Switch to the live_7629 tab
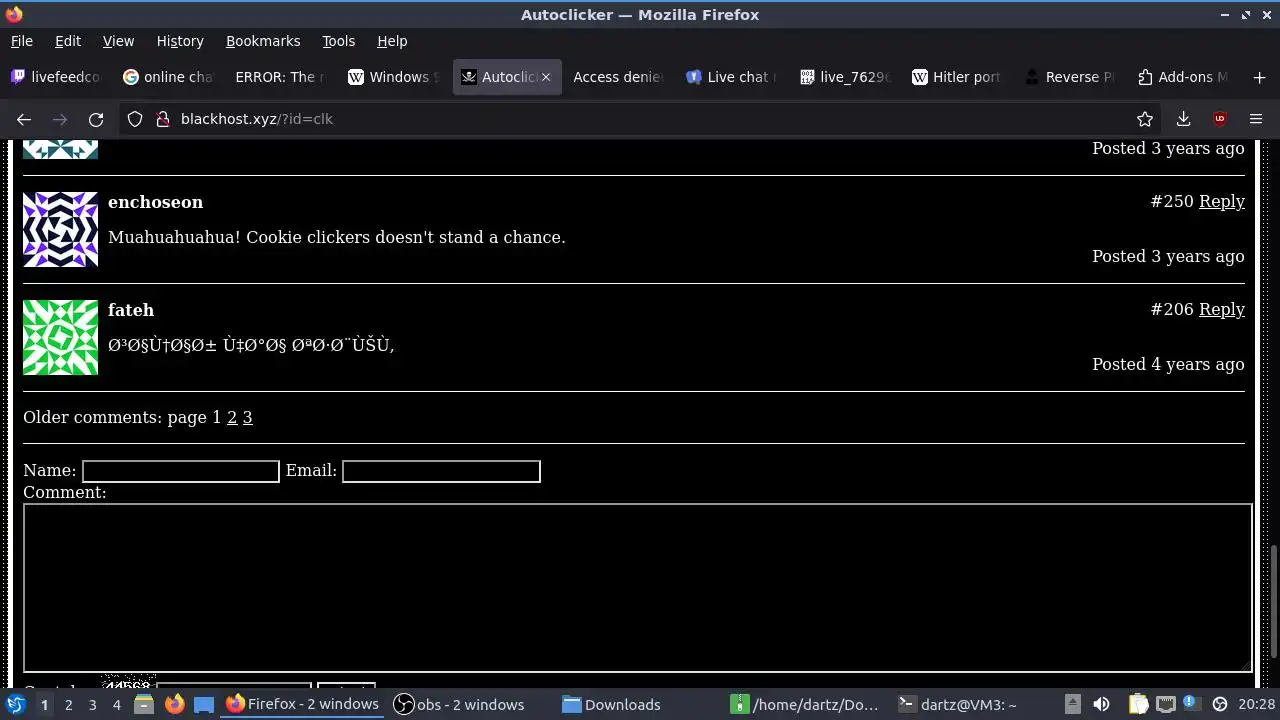This screenshot has height=720, width=1280. pos(844,77)
